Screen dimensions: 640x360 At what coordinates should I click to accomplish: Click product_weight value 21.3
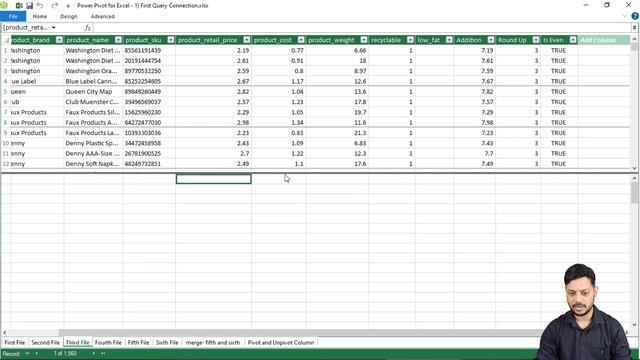click(x=337, y=133)
